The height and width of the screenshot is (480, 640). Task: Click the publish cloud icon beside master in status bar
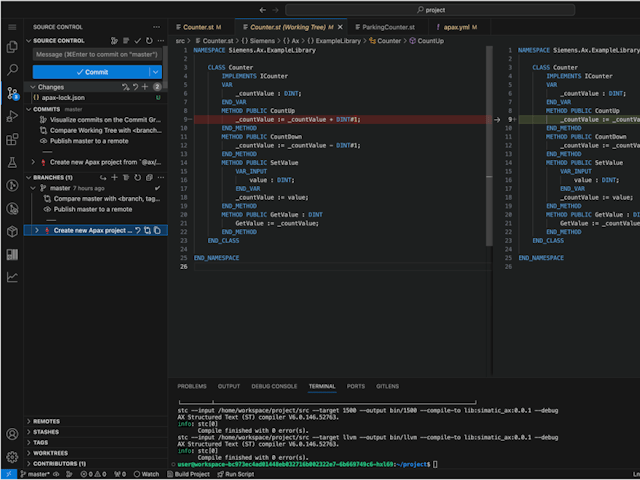pos(56,474)
